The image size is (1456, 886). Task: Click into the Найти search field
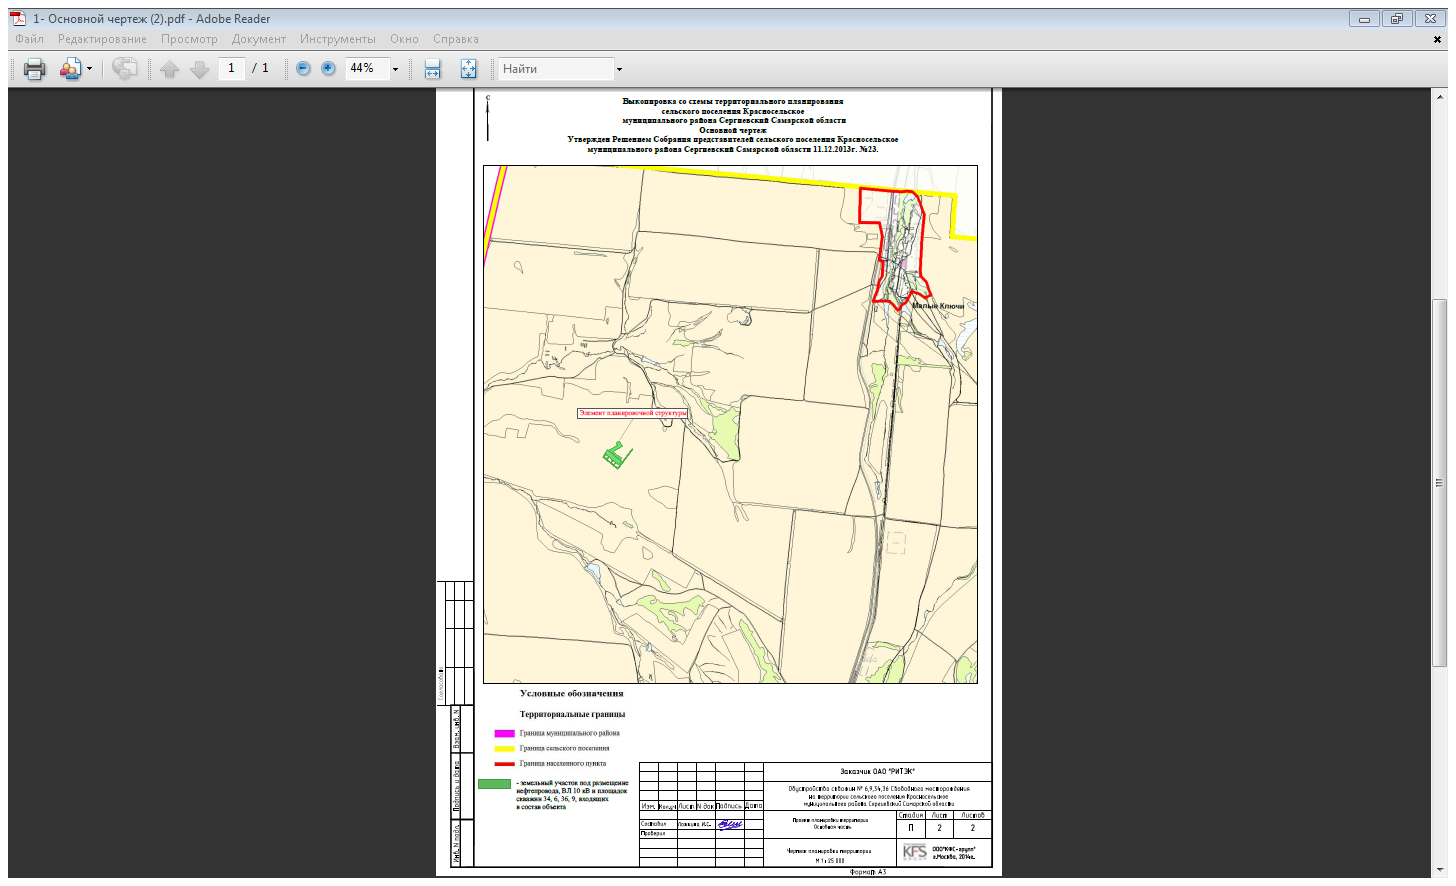(556, 69)
